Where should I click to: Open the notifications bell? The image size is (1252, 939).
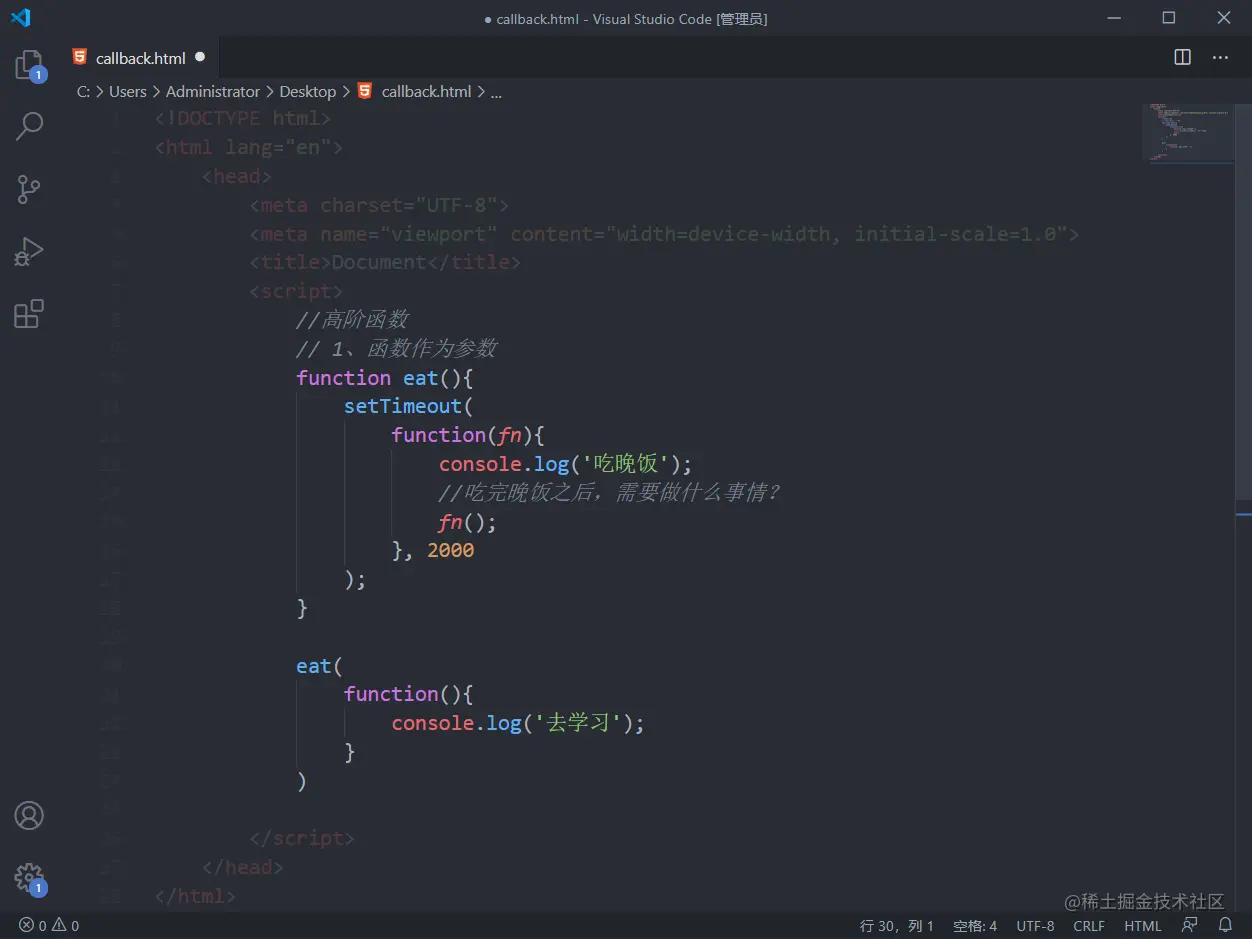1225,925
